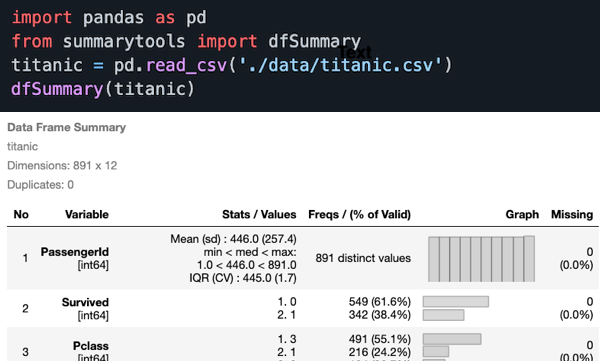Click the Variable column header
Image resolution: width=600 pixels, height=361 pixels.
click(86, 214)
